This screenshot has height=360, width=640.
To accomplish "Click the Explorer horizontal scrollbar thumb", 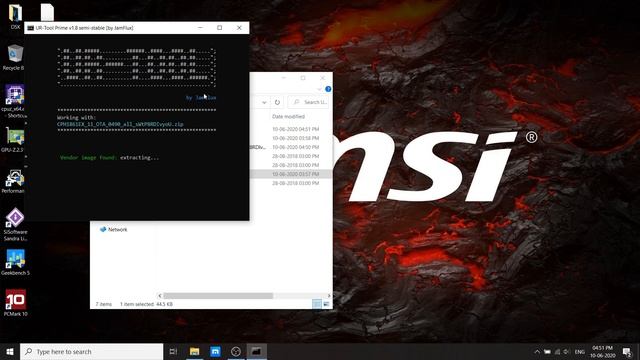I will tap(218, 296).
